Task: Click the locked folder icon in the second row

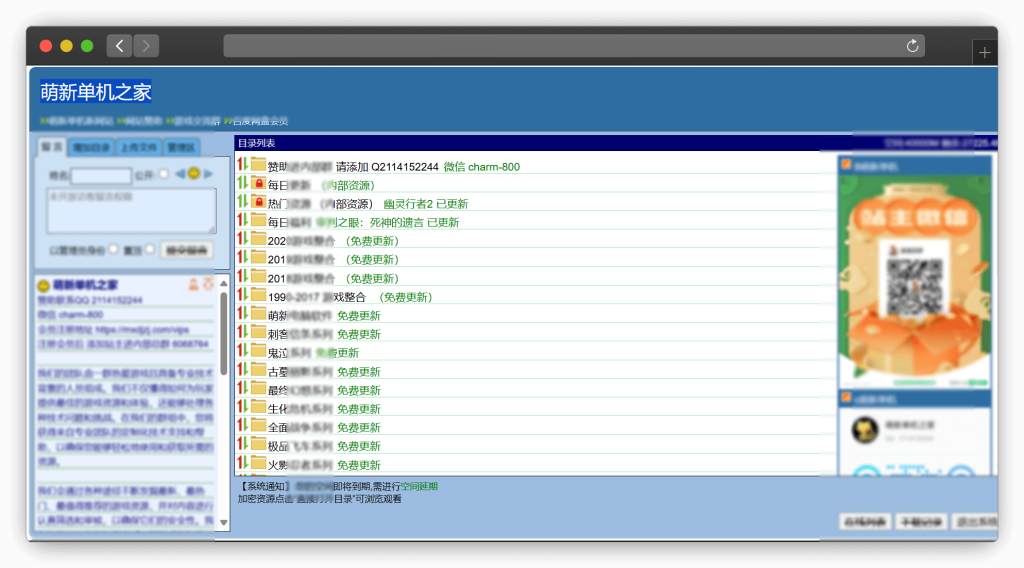Action: coord(258,184)
